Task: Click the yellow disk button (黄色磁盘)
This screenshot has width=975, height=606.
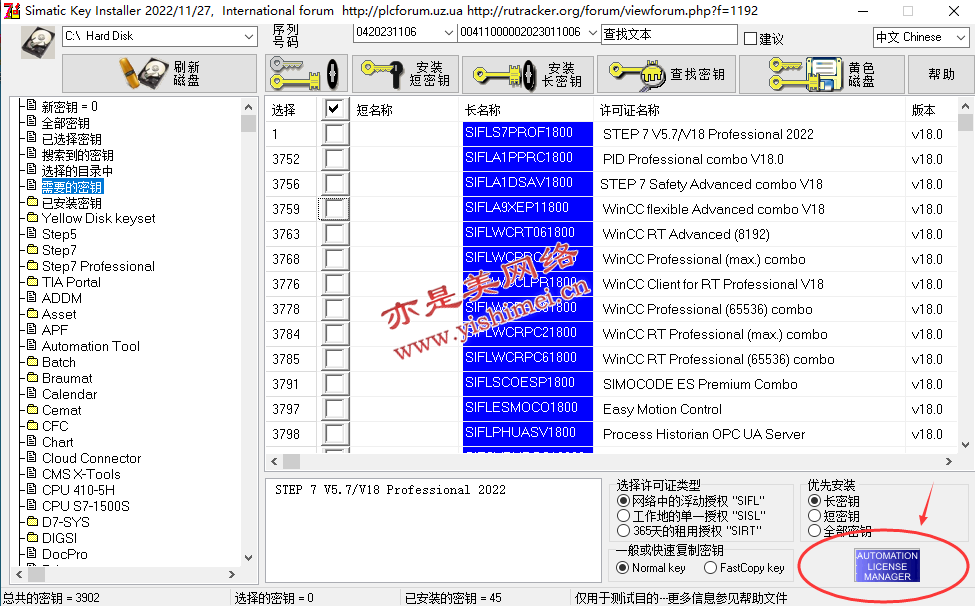Action: coord(821,73)
